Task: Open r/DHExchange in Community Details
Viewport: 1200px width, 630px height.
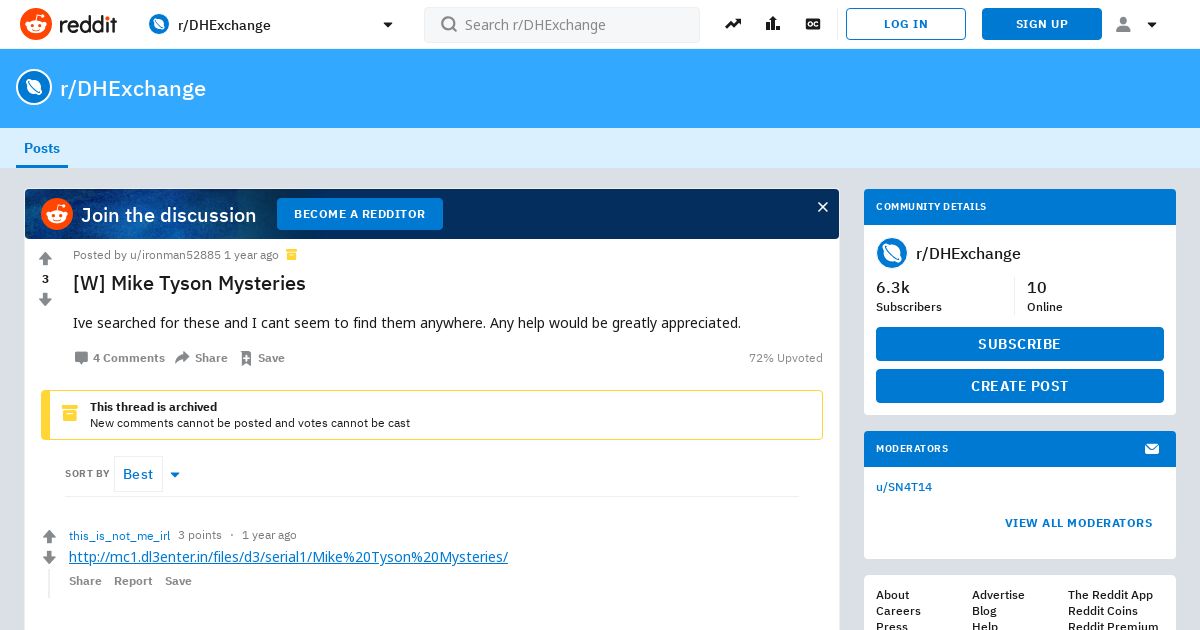Action: 968,254
